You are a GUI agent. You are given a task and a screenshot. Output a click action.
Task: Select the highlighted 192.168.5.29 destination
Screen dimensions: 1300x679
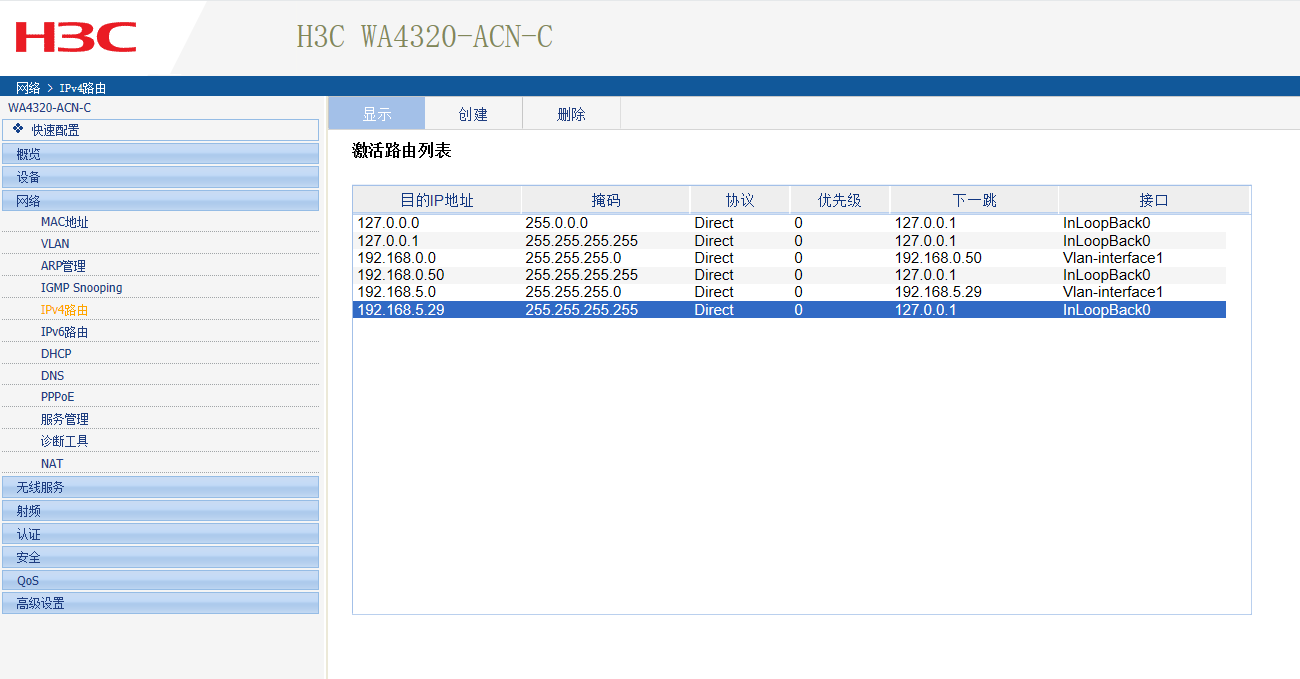pos(401,310)
